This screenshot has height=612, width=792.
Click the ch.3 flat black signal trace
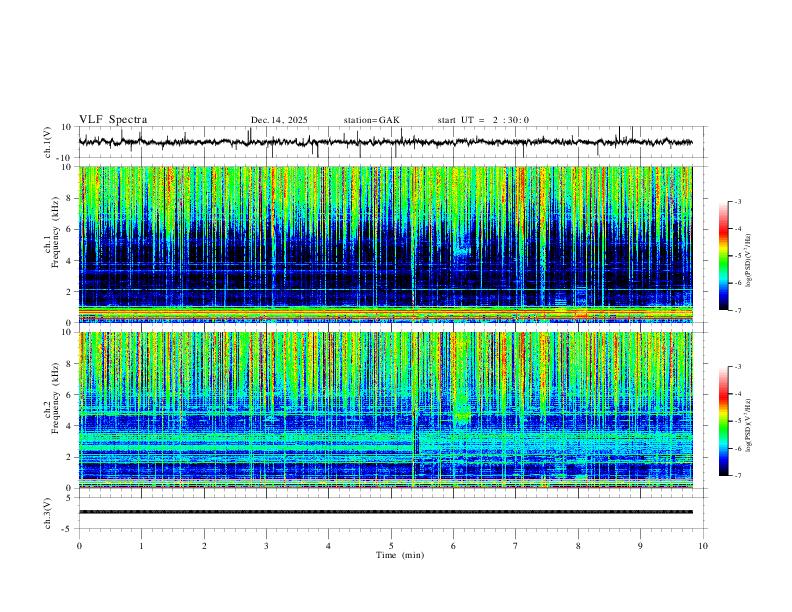point(385,512)
